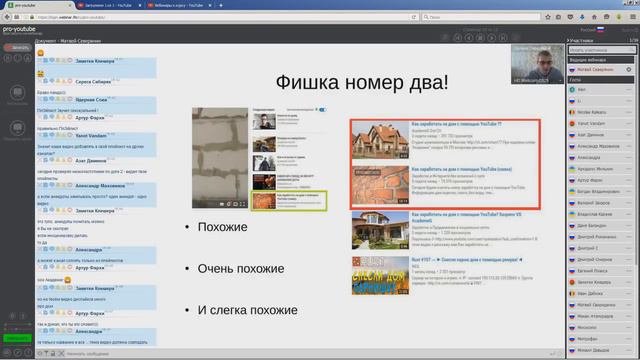Click the chat message input field
This screenshot has width=640, height=360.
pyautogui.click(x=306, y=353)
